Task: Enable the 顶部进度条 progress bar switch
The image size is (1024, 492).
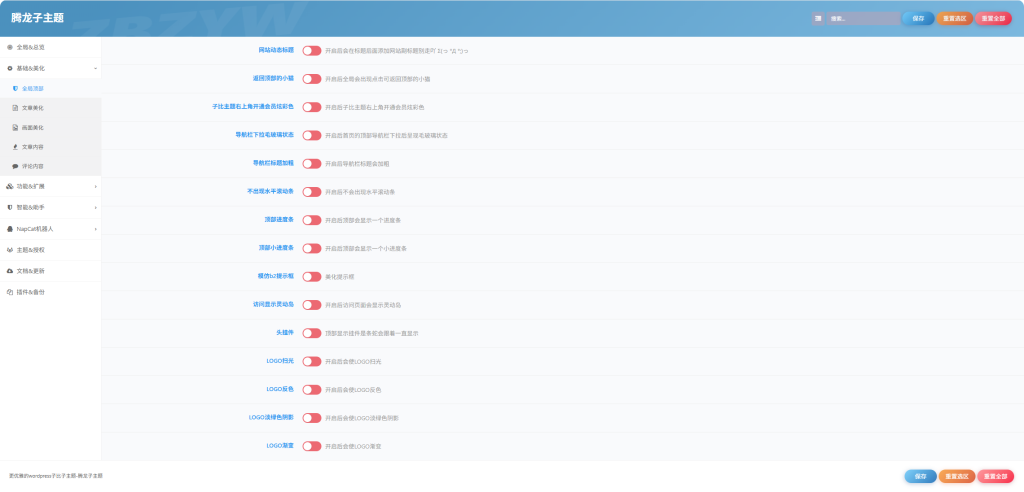Action: pos(312,220)
